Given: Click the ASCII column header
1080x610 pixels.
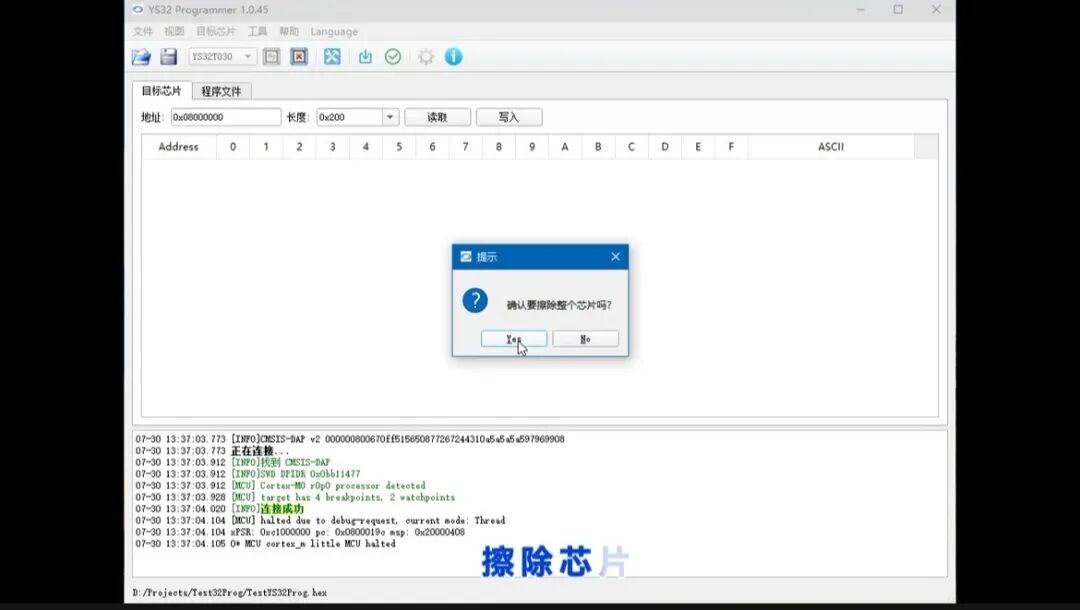Looking at the screenshot, I should coord(831,147).
